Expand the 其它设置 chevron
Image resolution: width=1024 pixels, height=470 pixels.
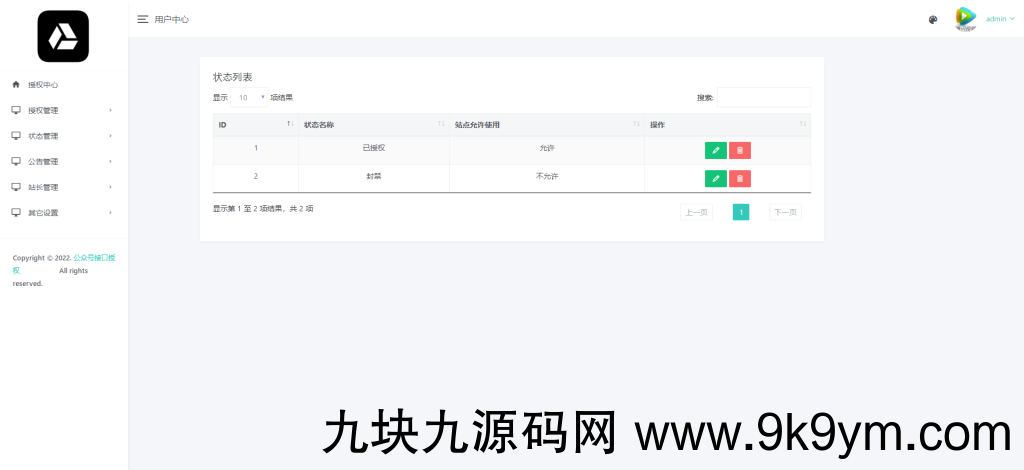click(x=110, y=213)
